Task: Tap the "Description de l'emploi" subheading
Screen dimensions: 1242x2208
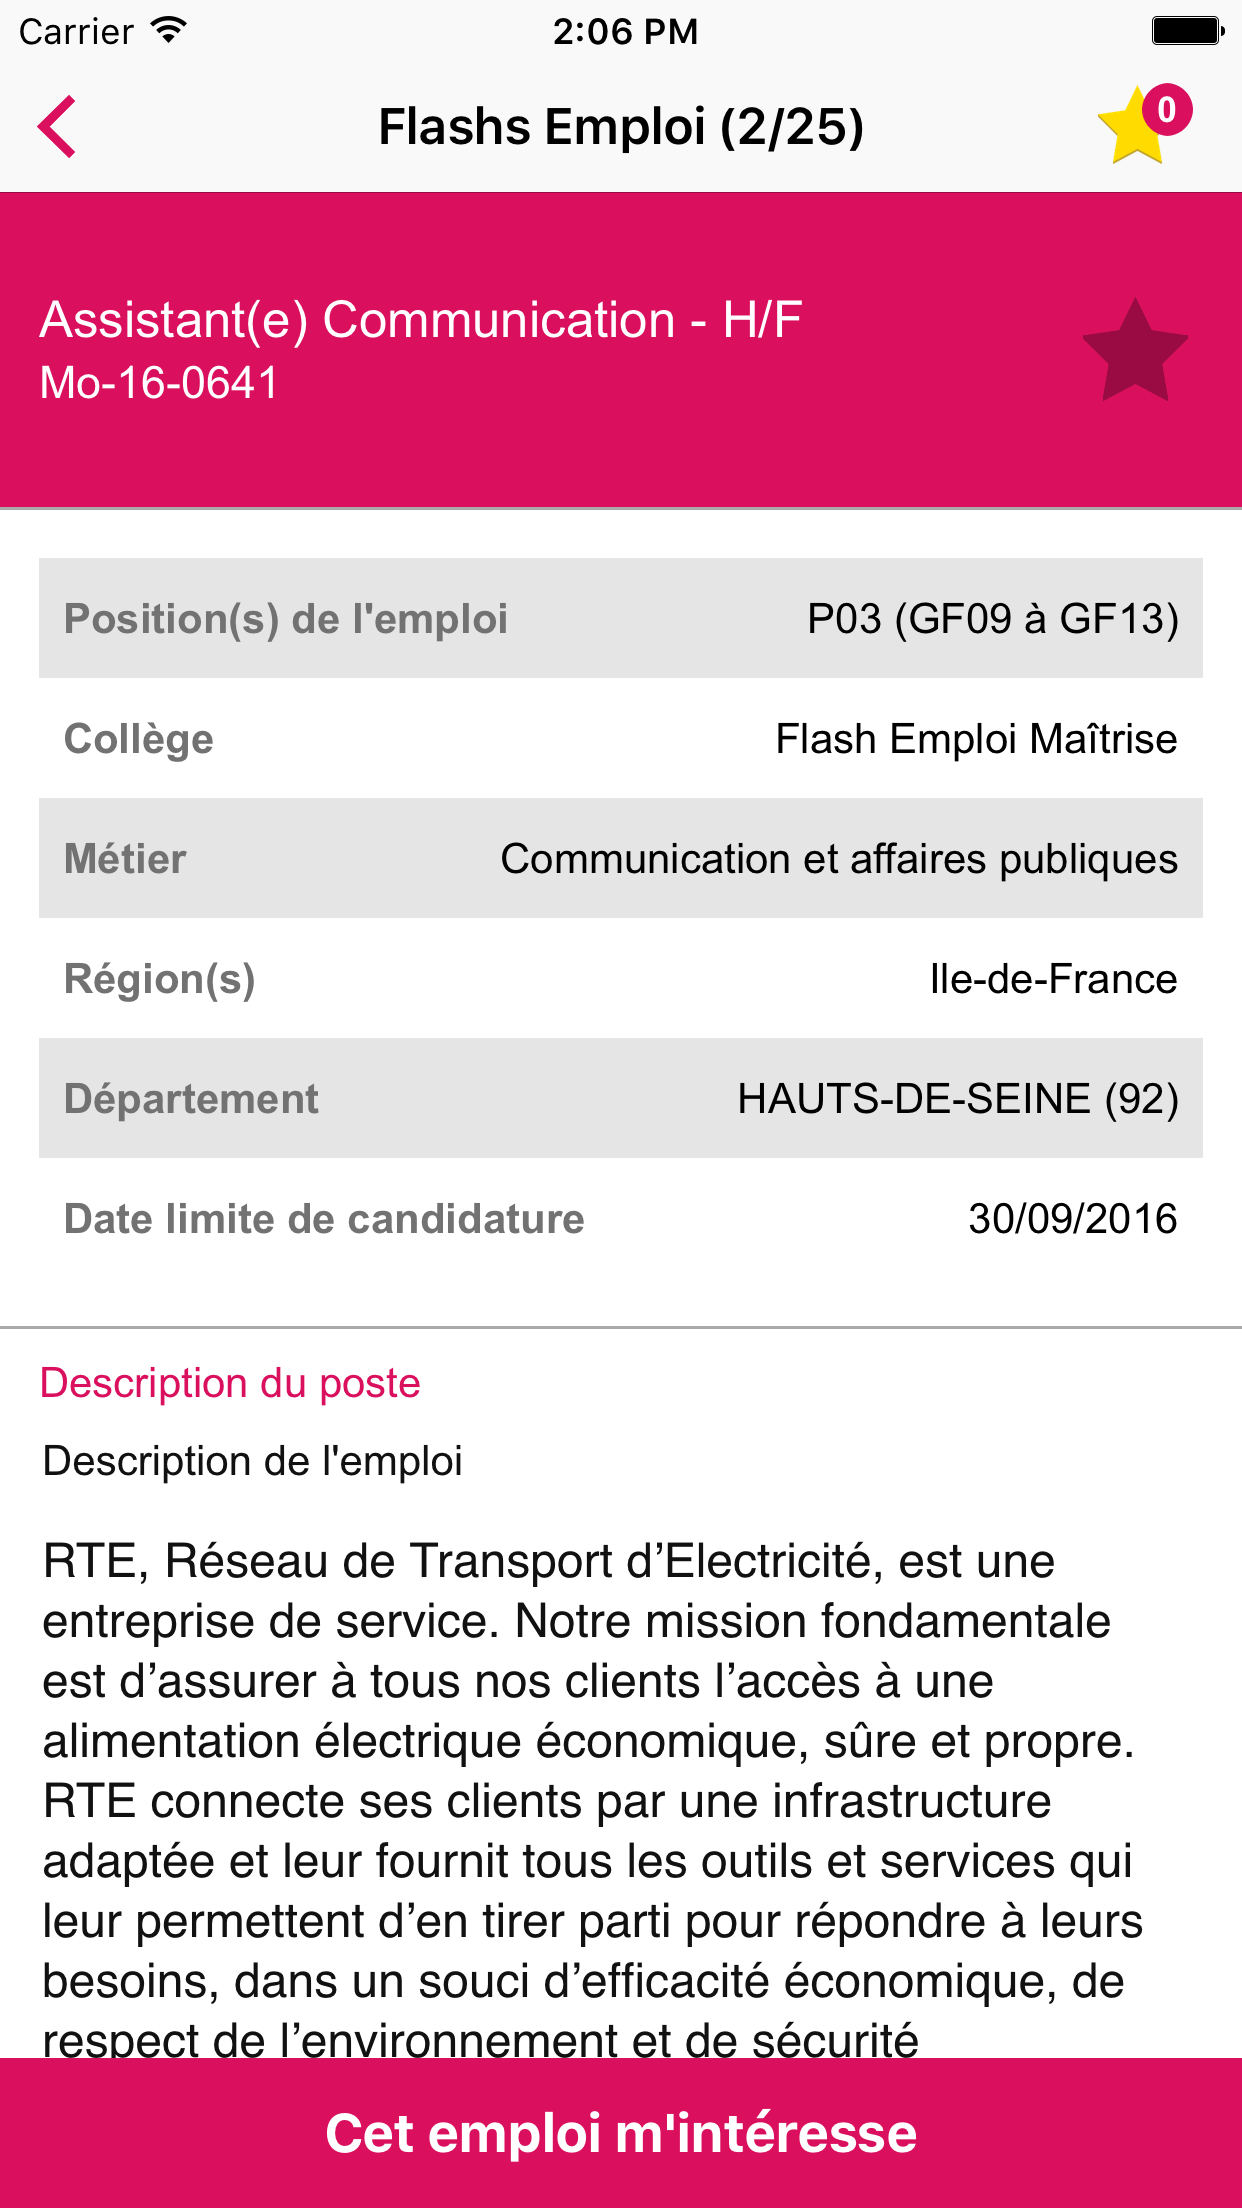Action: click(253, 1461)
